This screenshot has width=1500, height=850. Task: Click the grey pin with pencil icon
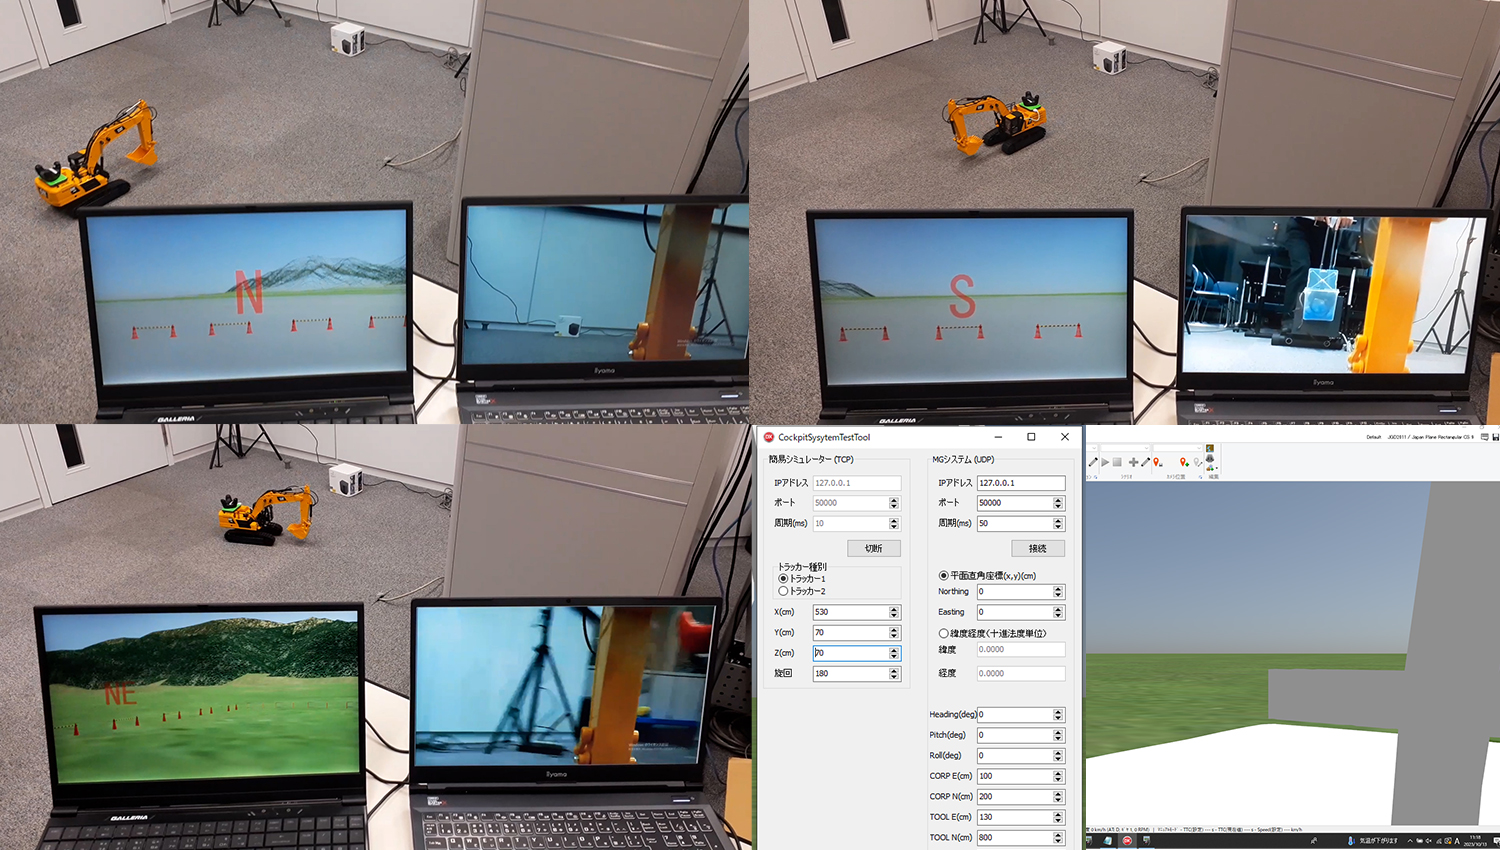tap(1198, 462)
